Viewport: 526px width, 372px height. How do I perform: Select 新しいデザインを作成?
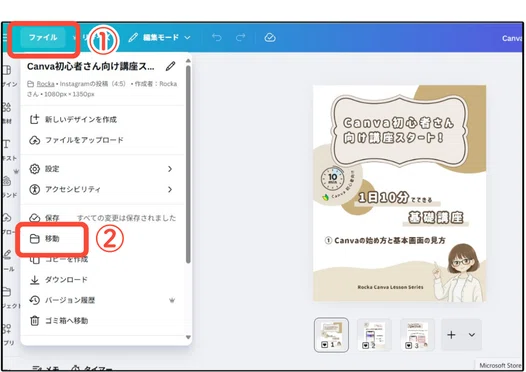(x=103, y=119)
